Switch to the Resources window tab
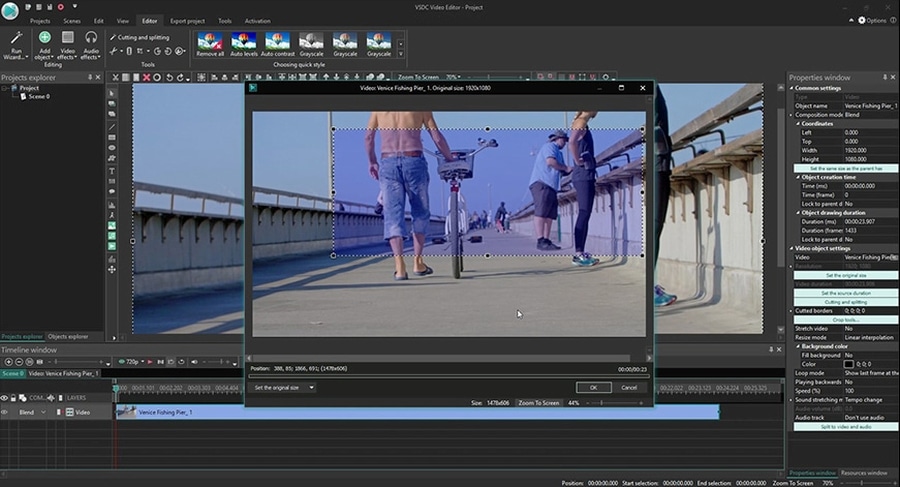Viewport: 900px width, 487px height. 863,472
